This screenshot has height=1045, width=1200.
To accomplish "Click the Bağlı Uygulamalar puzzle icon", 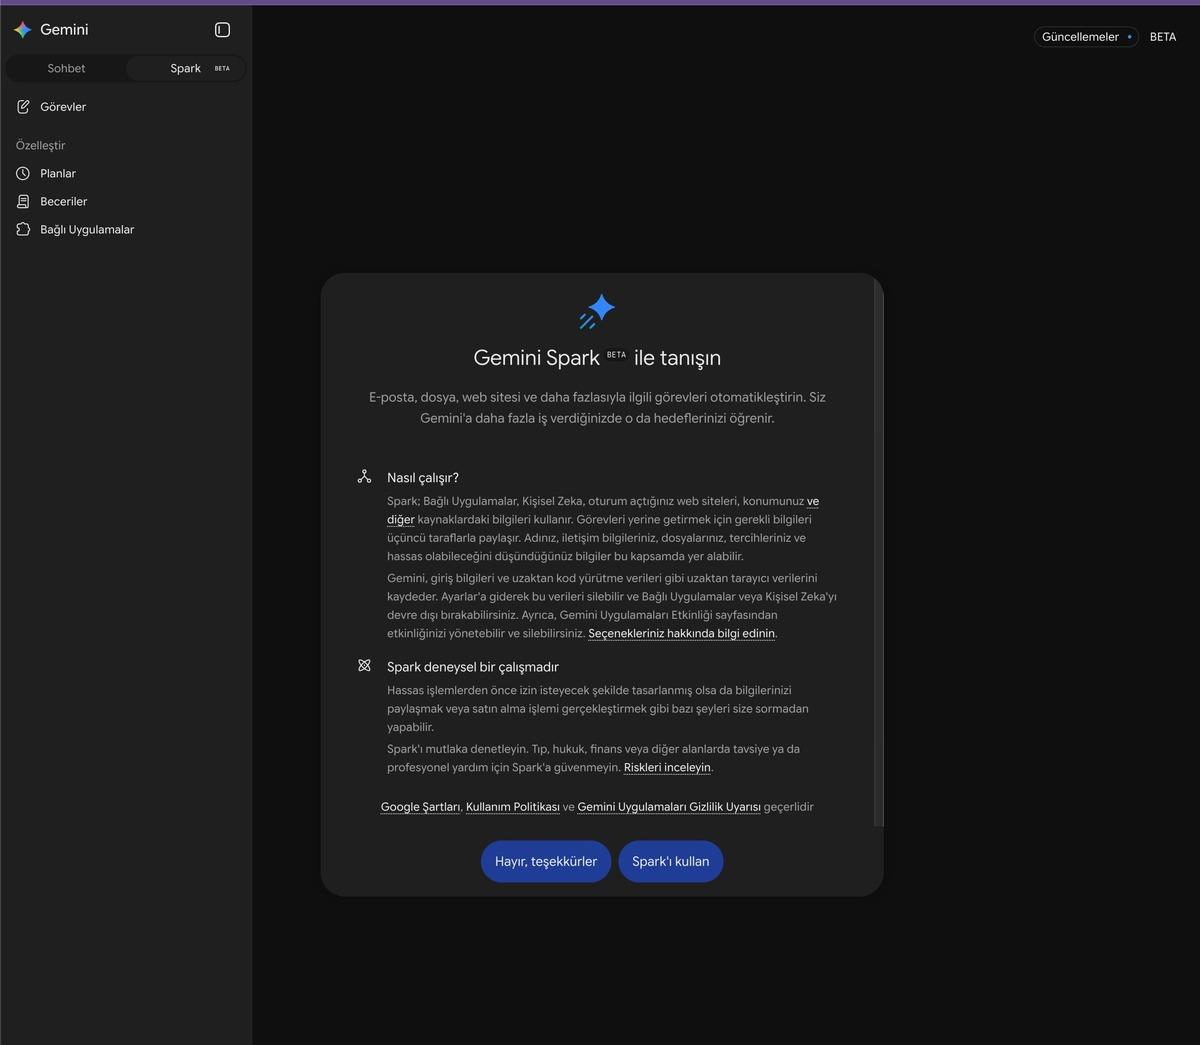I will coord(23,229).
